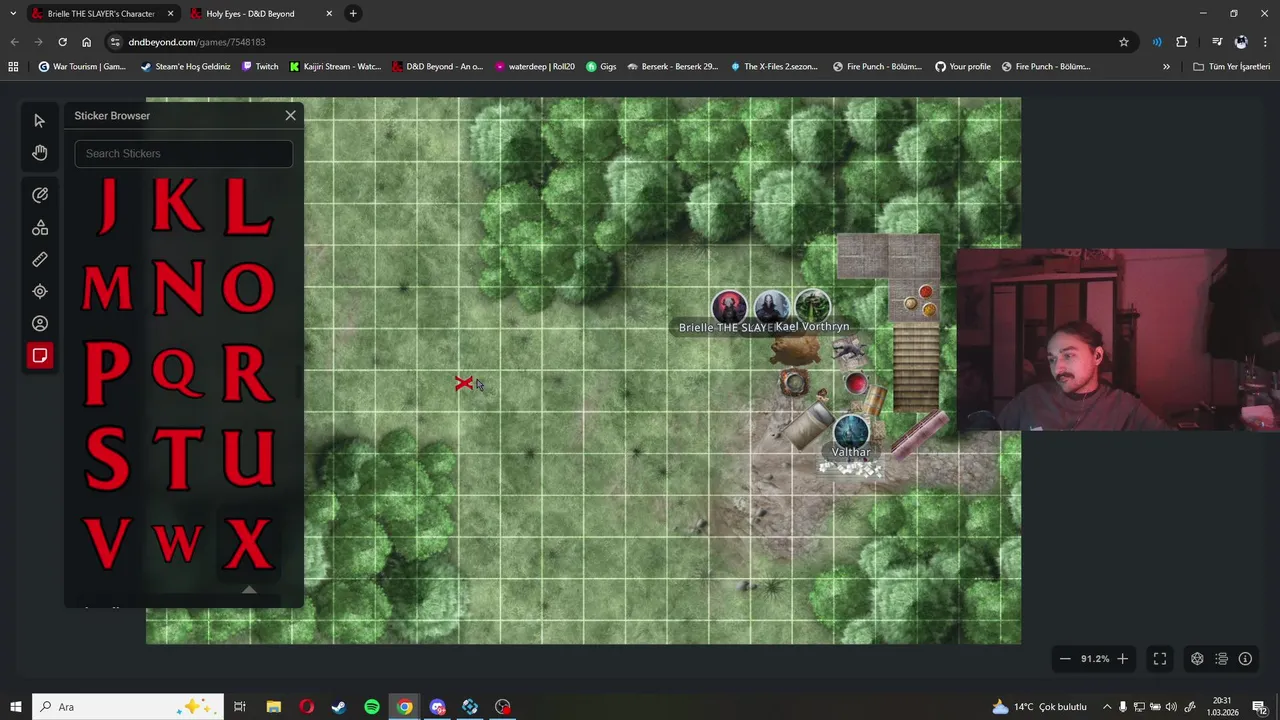Screen dimensions: 1280x720
Task: Pick the letter N sticker
Action: click(178, 288)
